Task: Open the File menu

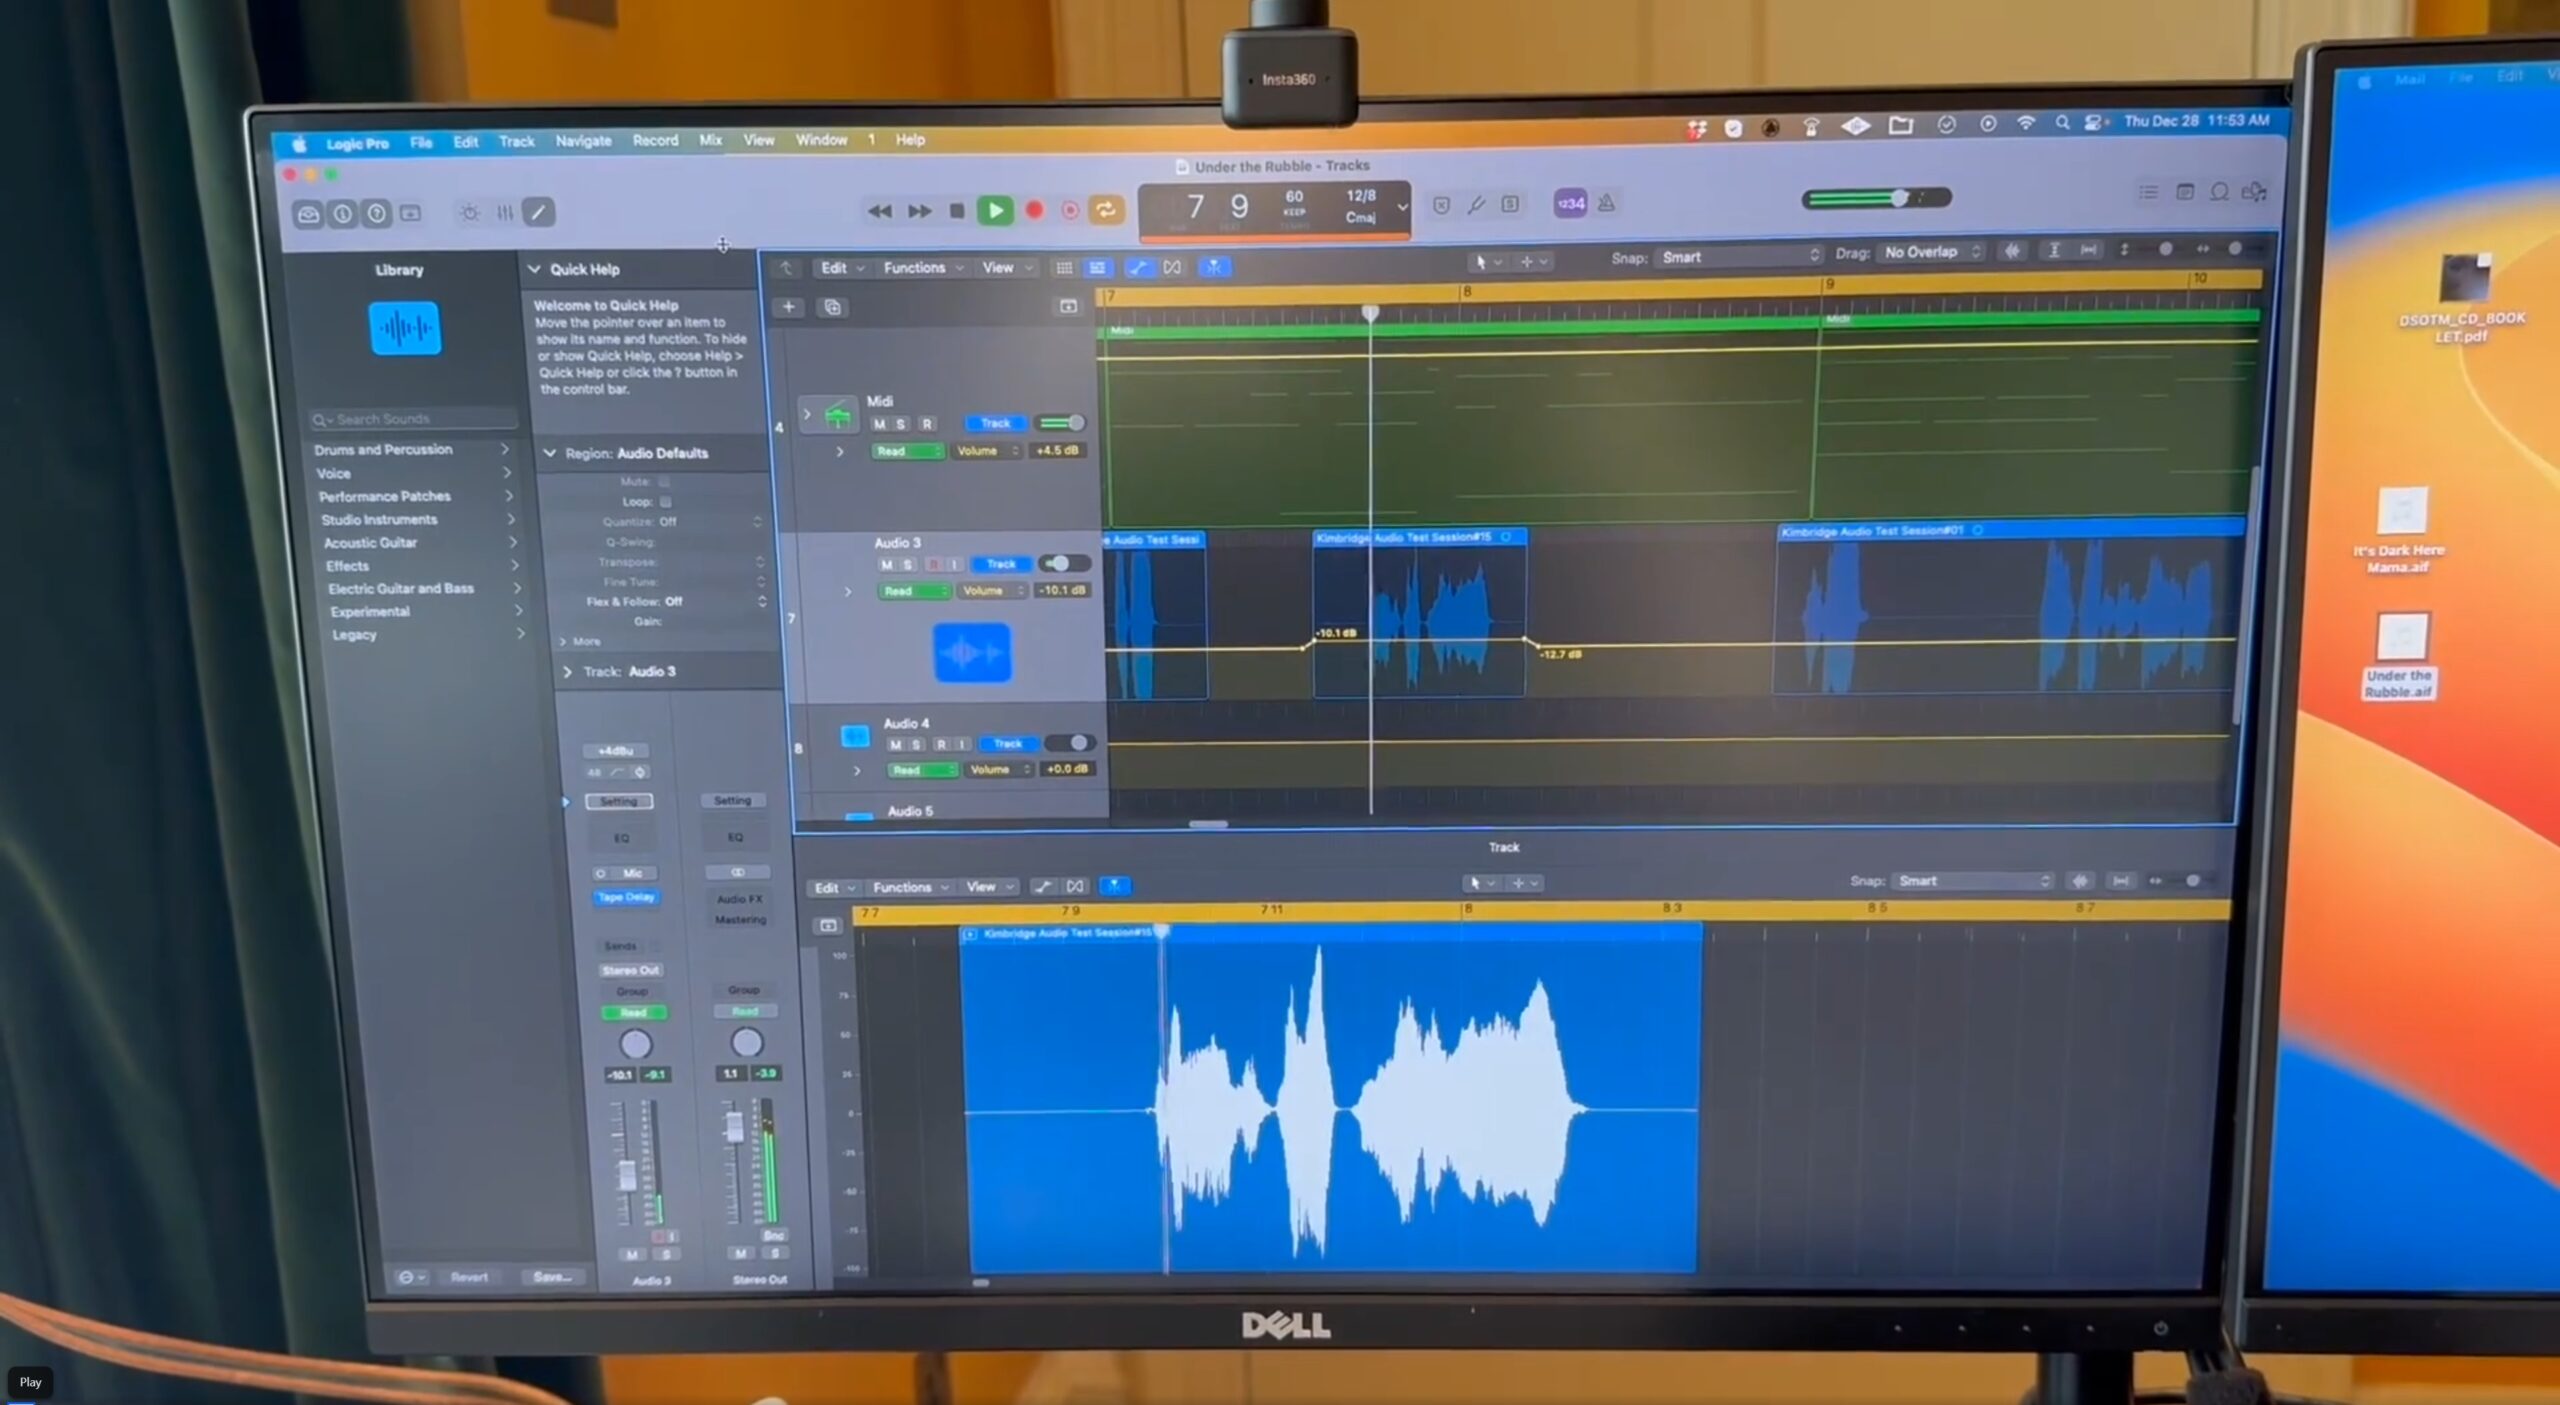Action: click(421, 143)
